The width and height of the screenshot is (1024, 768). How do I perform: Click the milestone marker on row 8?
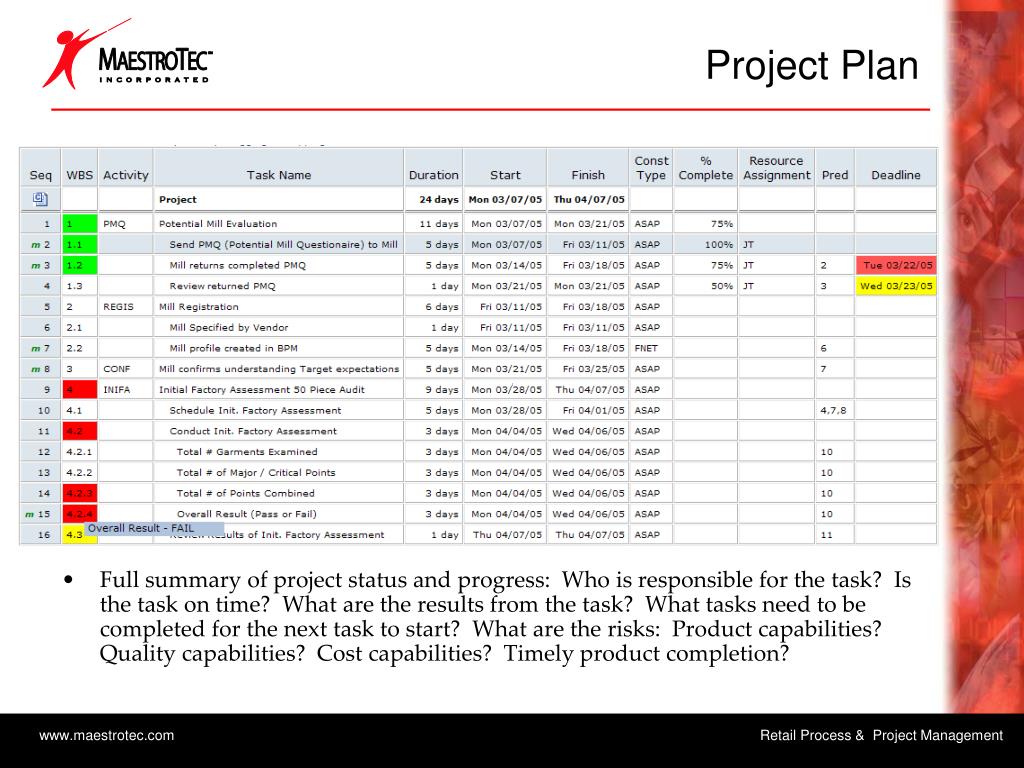pyautogui.click(x=35, y=369)
